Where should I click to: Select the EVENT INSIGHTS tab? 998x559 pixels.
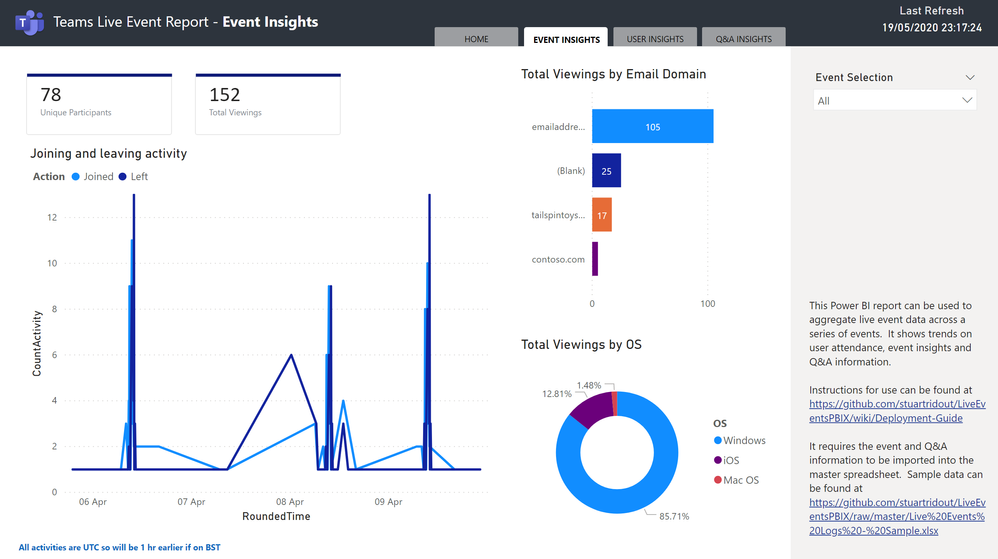(x=566, y=38)
